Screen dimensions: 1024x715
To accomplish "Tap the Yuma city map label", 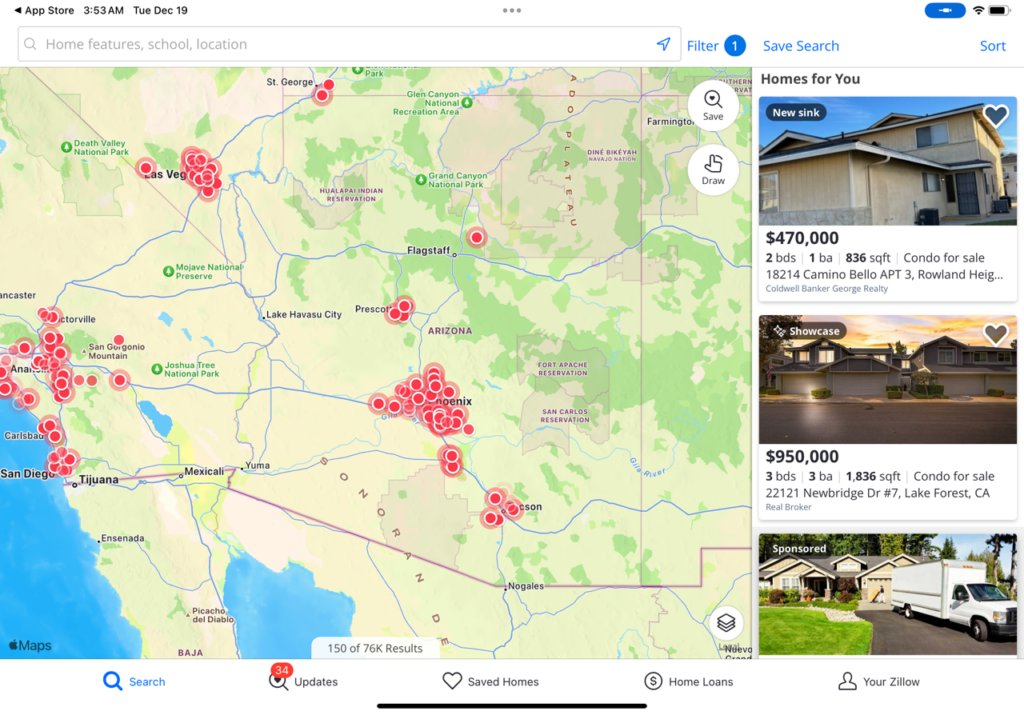I will 257,466.
